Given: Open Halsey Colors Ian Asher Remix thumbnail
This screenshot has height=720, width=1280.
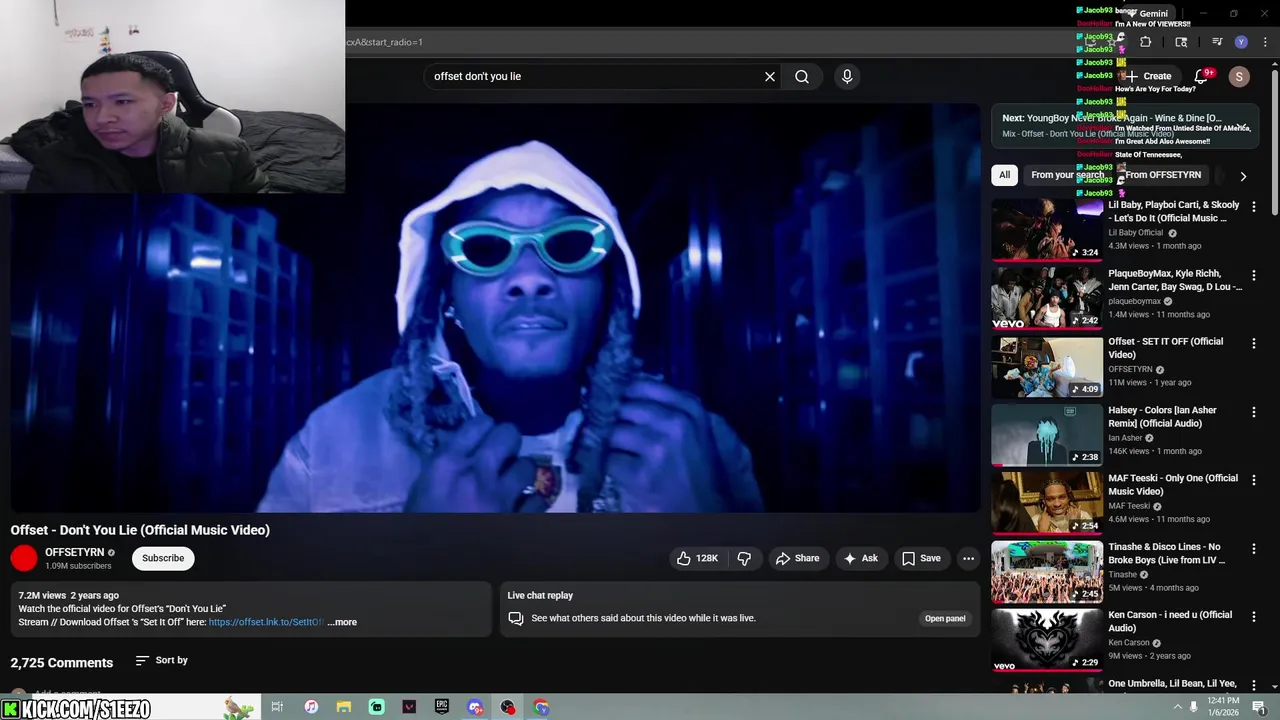Looking at the screenshot, I should pyautogui.click(x=1047, y=434).
